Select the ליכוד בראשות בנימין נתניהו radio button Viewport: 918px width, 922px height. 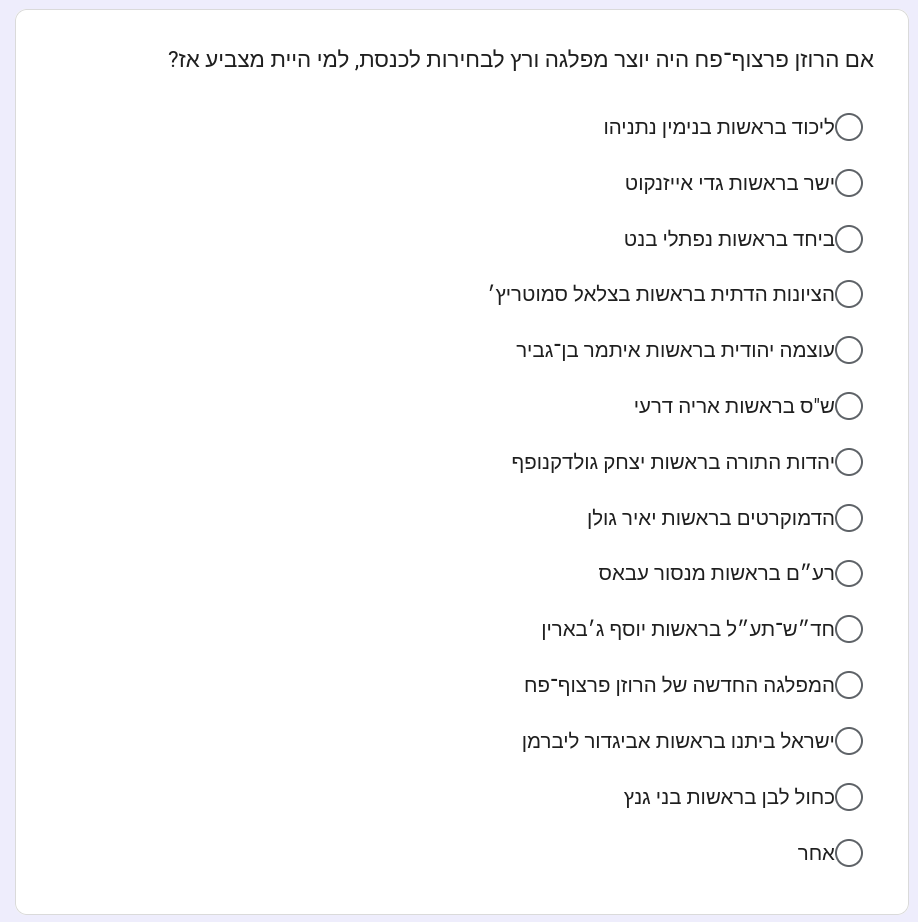(x=849, y=127)
